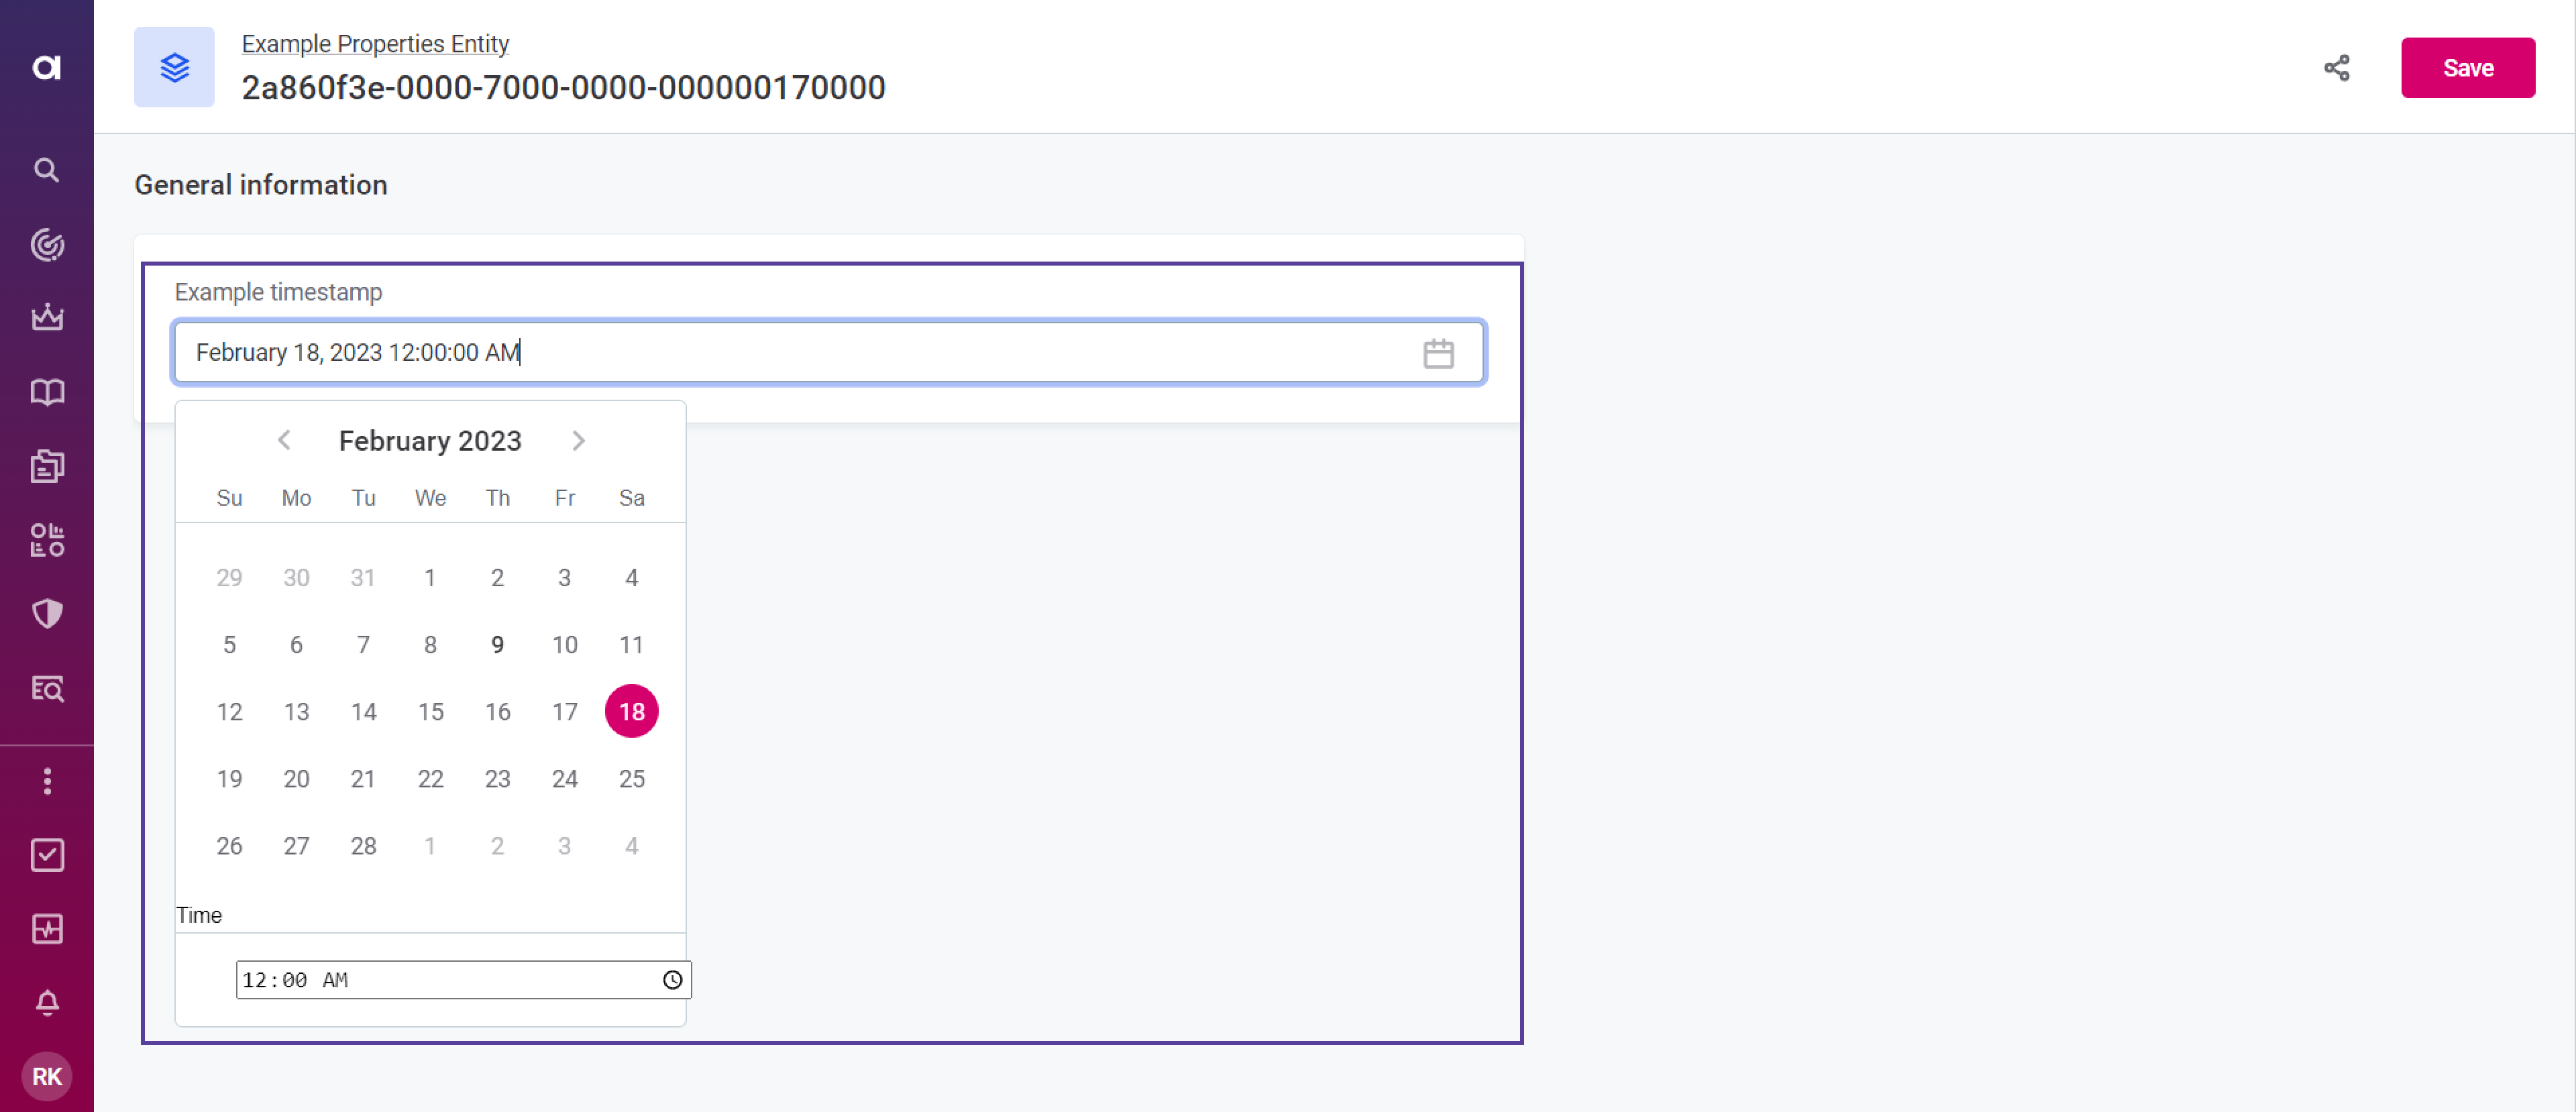Open the calendar icon in timestamp field
Screen dimensions: 2576x1112
(1438, 352)
